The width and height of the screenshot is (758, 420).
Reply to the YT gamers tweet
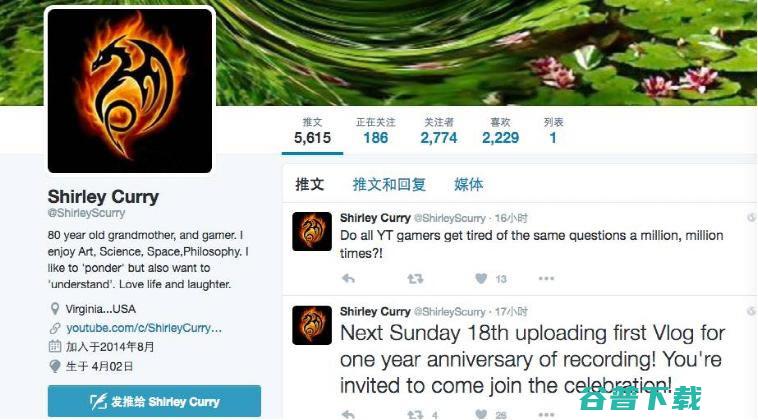click(349, 279)
